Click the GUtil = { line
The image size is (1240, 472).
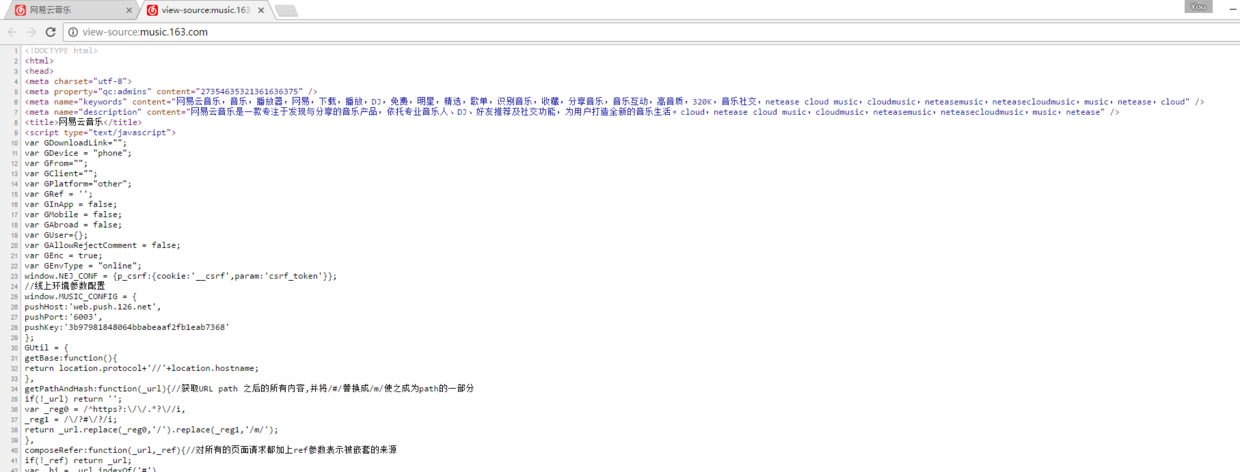point(46,347)
